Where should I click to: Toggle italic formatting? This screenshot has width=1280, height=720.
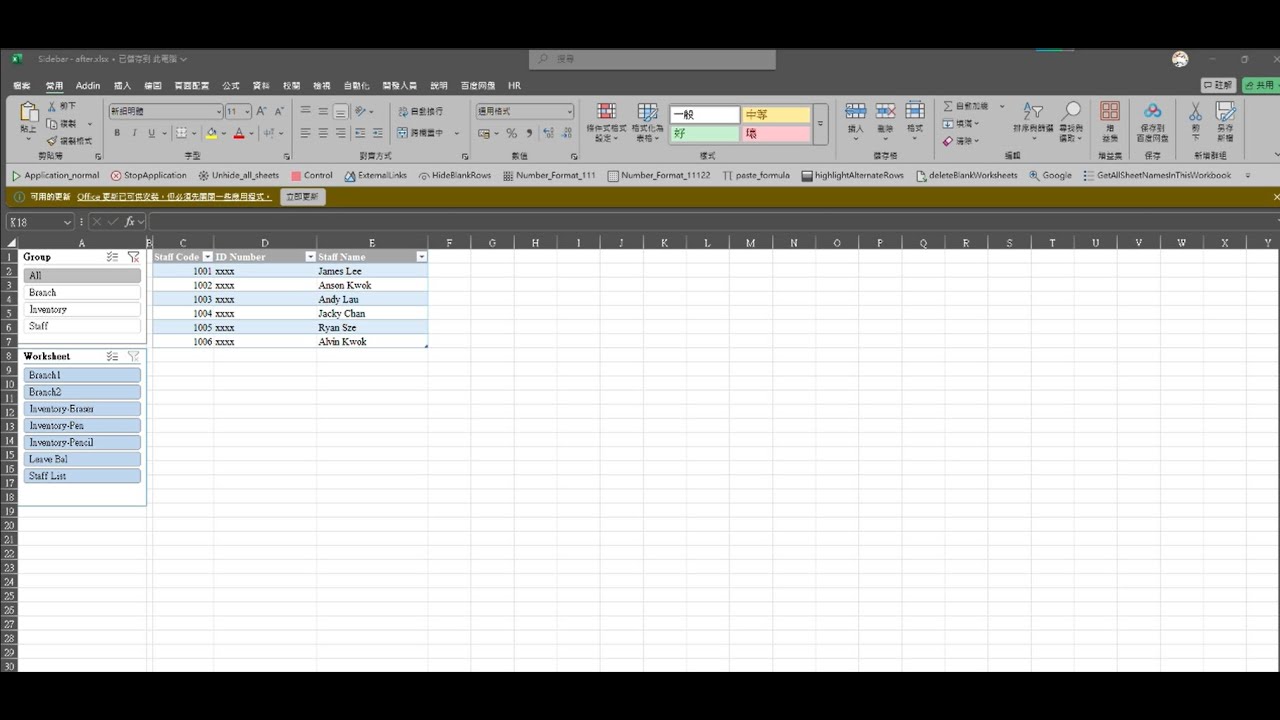click(134, 133)
